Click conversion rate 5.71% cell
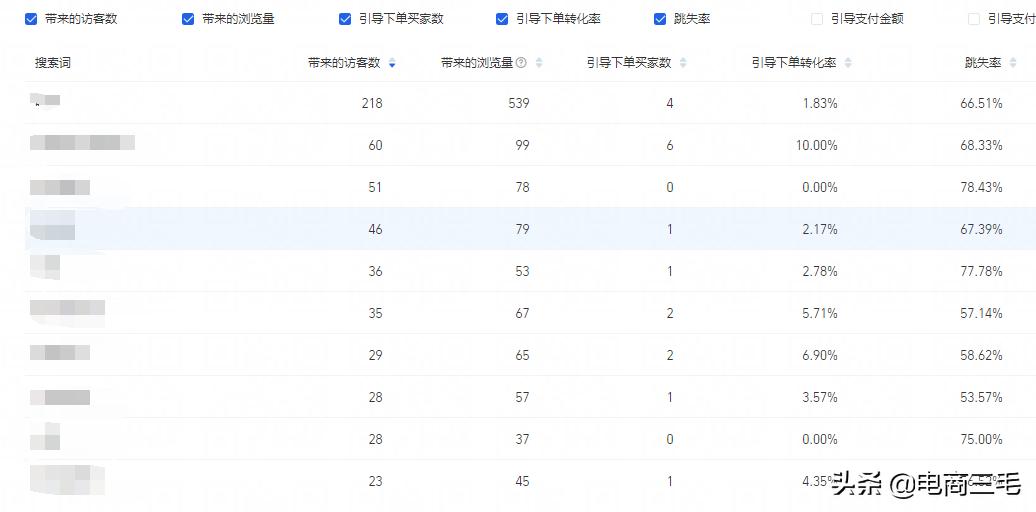This screenshot has height=512, width=1036. coord(820,314)
